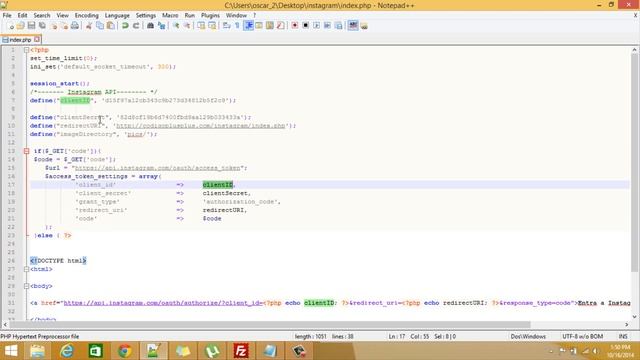Collapse the <html> fold marker on line 27
This screenshot has width=640, height=360.
click(26, 269)
